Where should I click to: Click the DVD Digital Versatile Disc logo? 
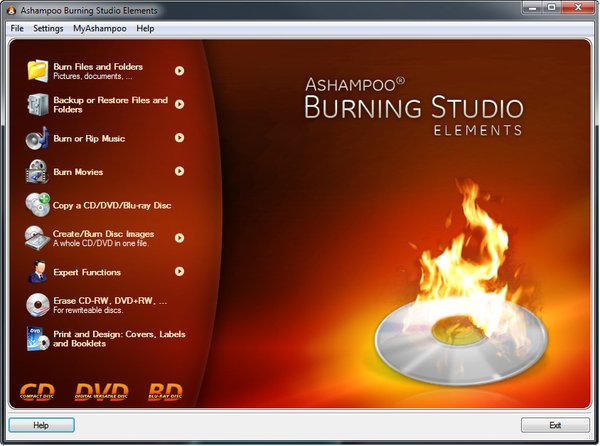pos(101,391)
